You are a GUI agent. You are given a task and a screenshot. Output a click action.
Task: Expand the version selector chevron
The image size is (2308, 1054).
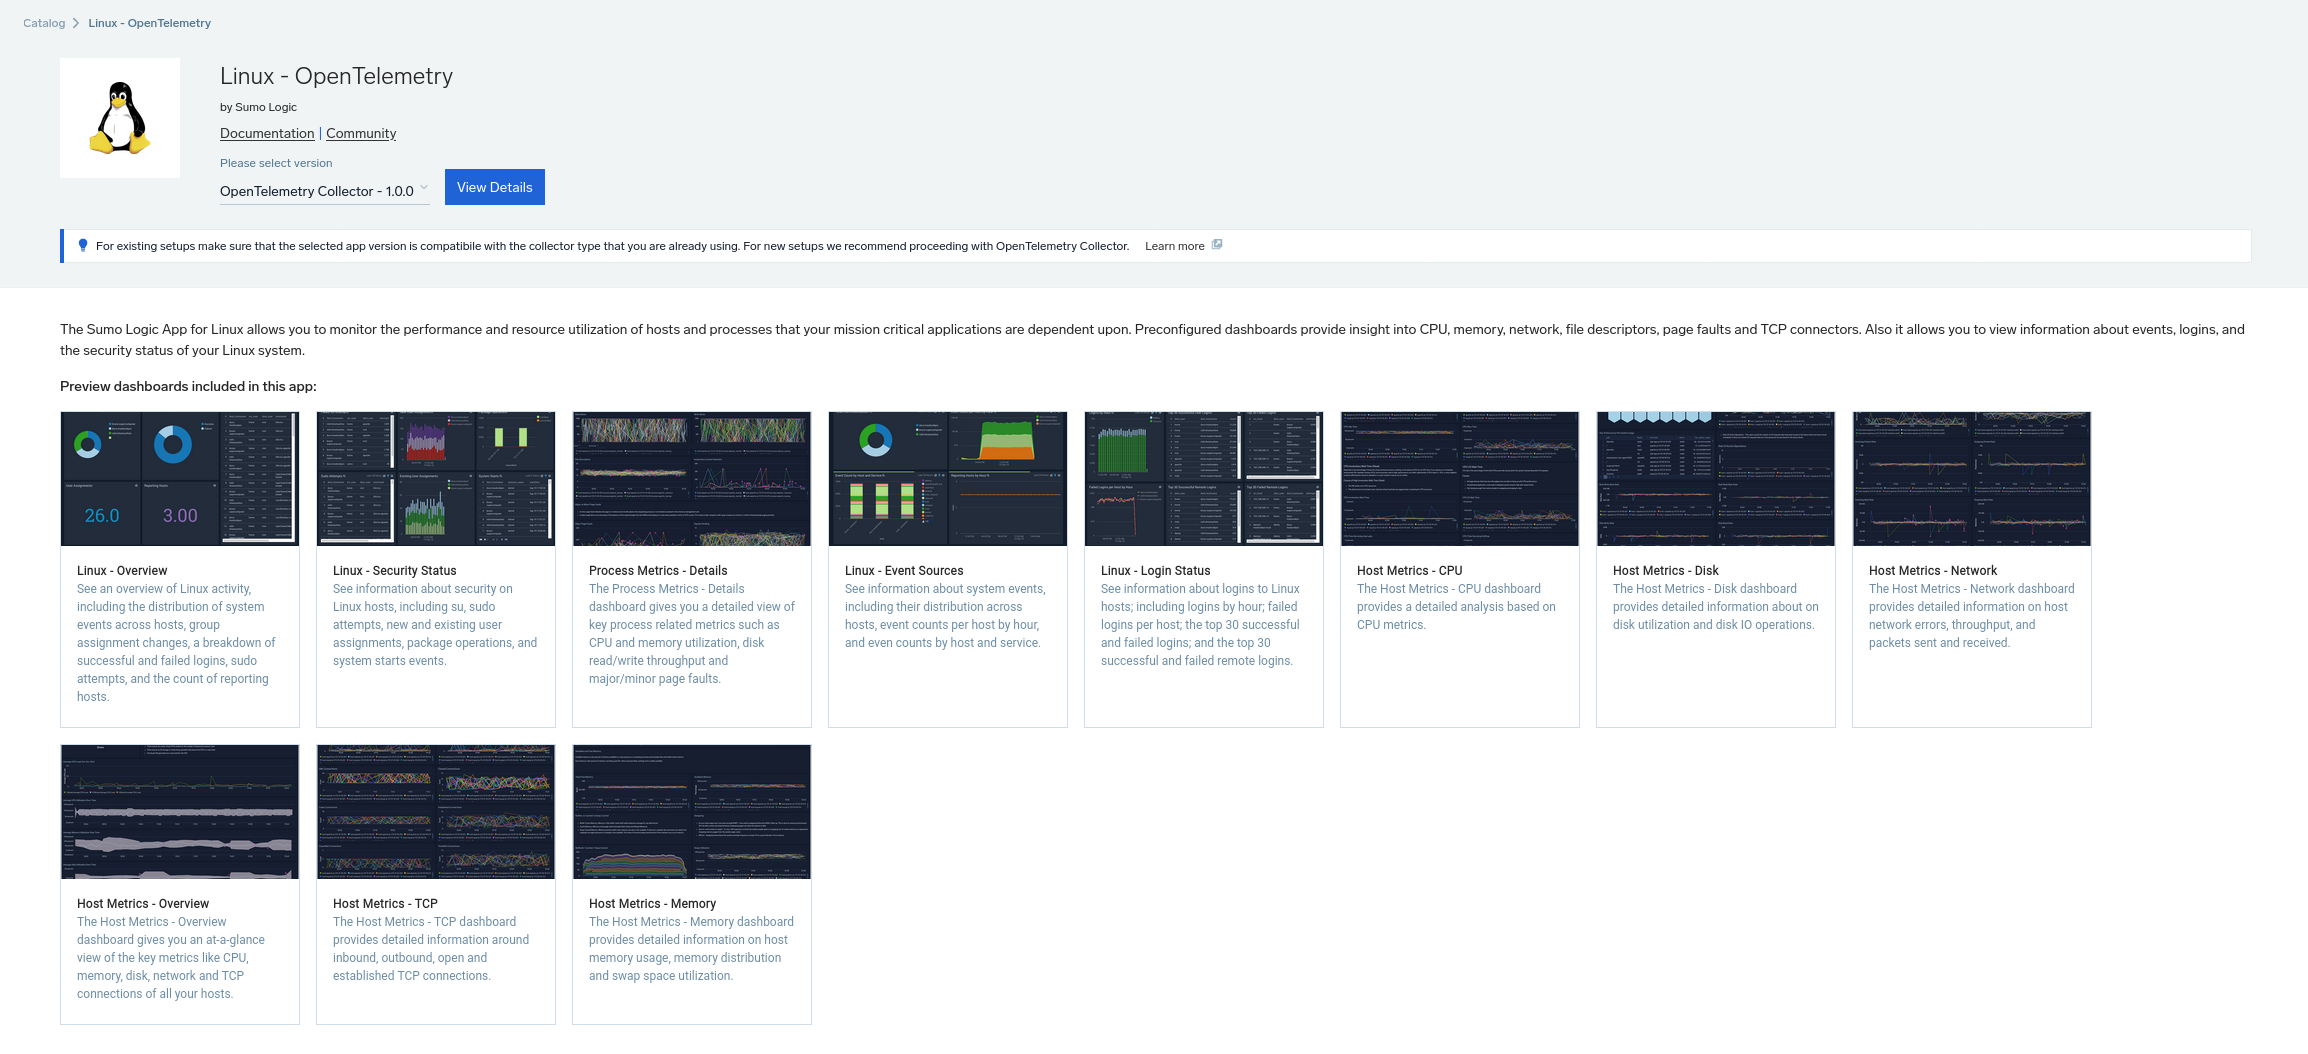pyautogui.click(x=423, y=188)
